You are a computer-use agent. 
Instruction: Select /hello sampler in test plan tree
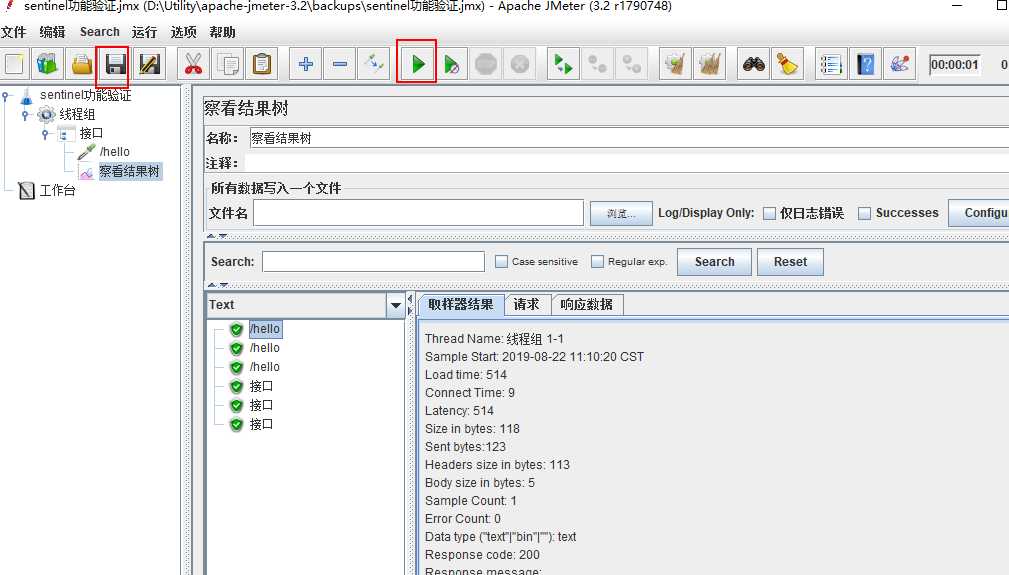click(114, 152)
